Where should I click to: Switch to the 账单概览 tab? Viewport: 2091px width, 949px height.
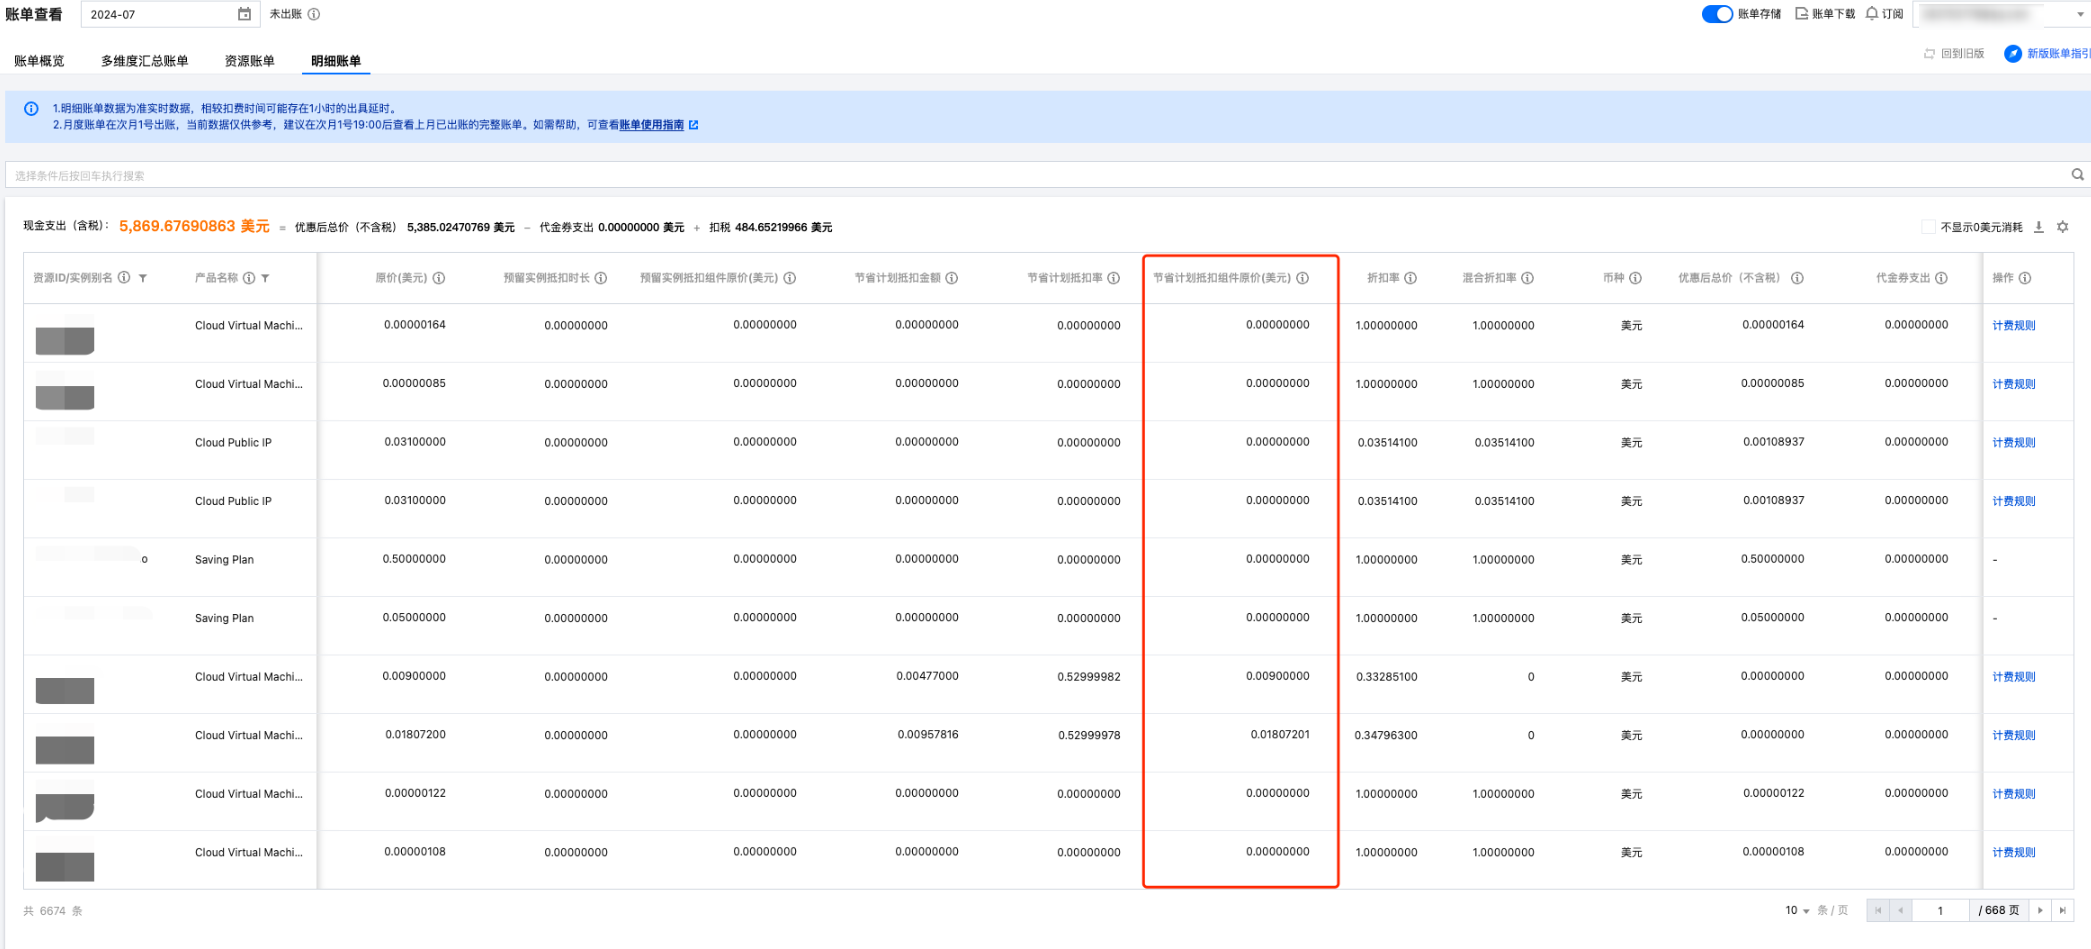point(39,61)
